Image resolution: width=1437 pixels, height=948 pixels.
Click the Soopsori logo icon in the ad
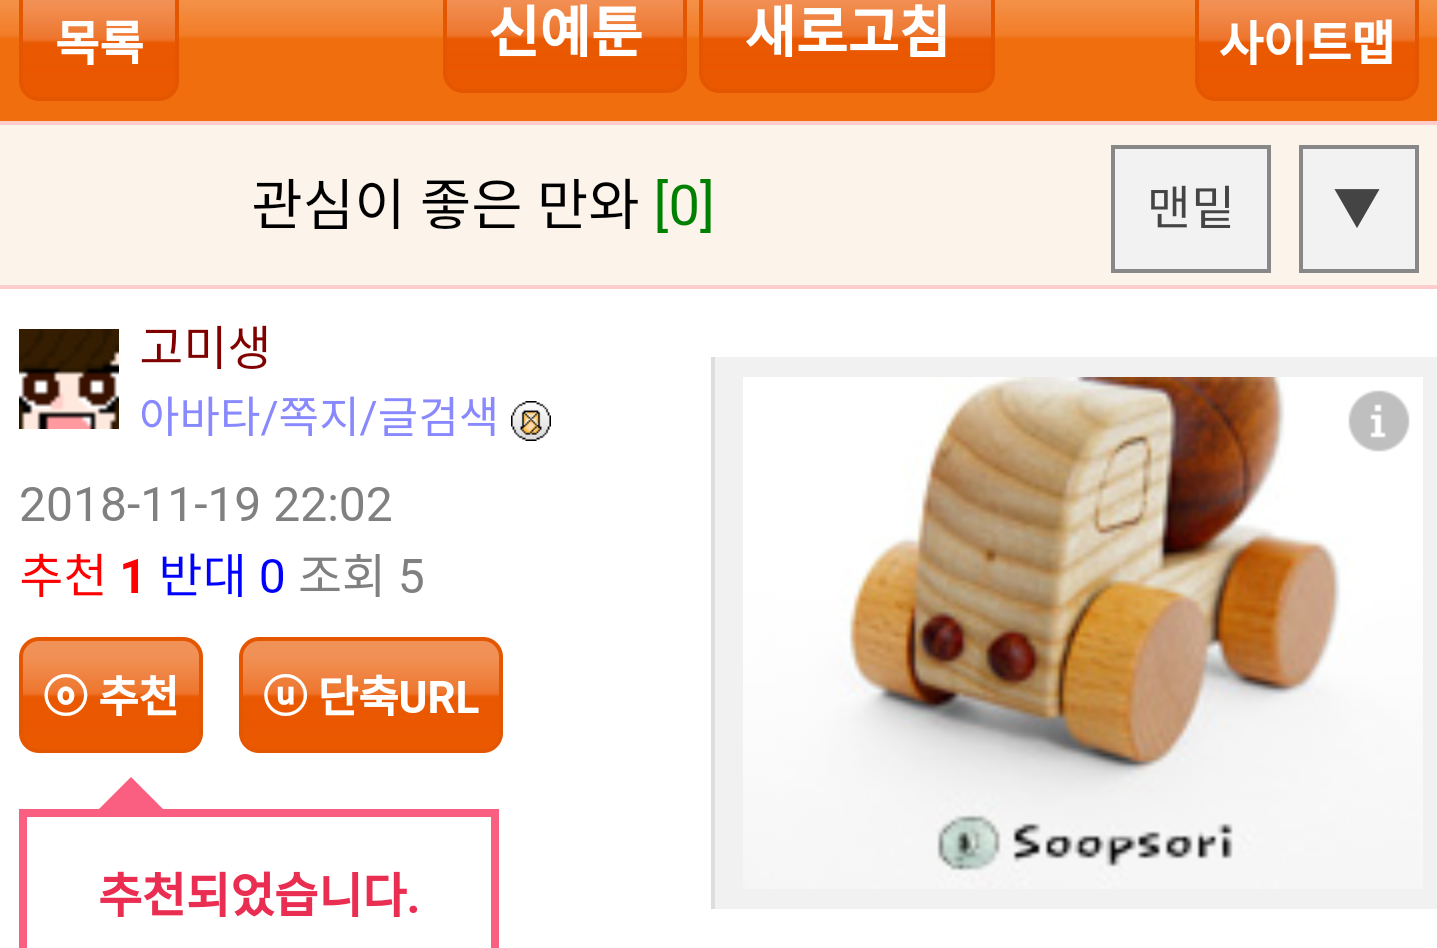pyautogui.click(x=967, y=842)
